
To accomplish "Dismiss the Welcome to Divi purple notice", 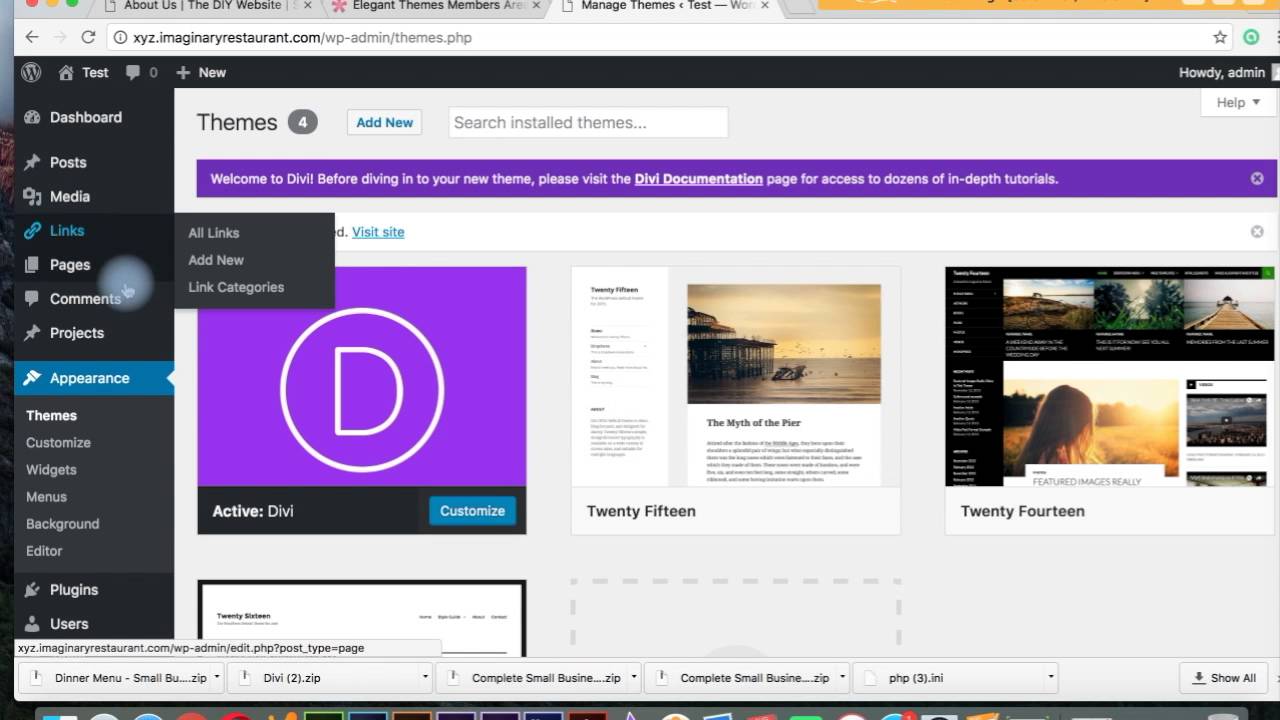I will tap(1257, 178).
